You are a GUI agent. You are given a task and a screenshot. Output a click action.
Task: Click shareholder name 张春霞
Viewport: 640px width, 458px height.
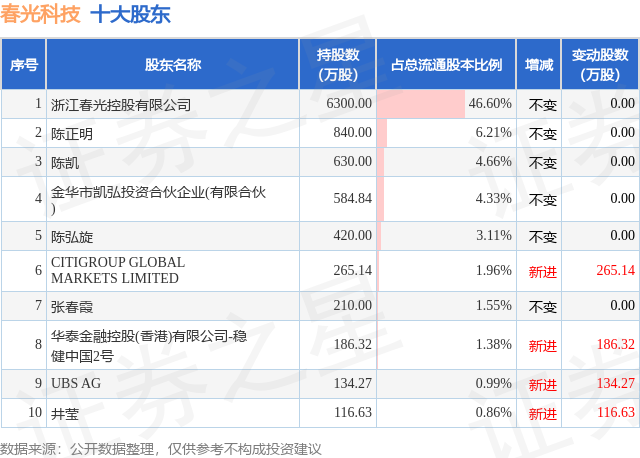pyautogui.click(x=71, y=306)
